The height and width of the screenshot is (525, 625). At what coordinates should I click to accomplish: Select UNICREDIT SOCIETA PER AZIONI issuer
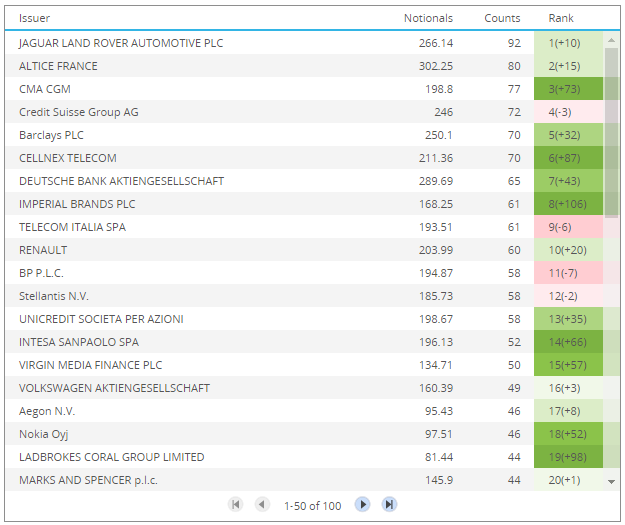(101, 319)
